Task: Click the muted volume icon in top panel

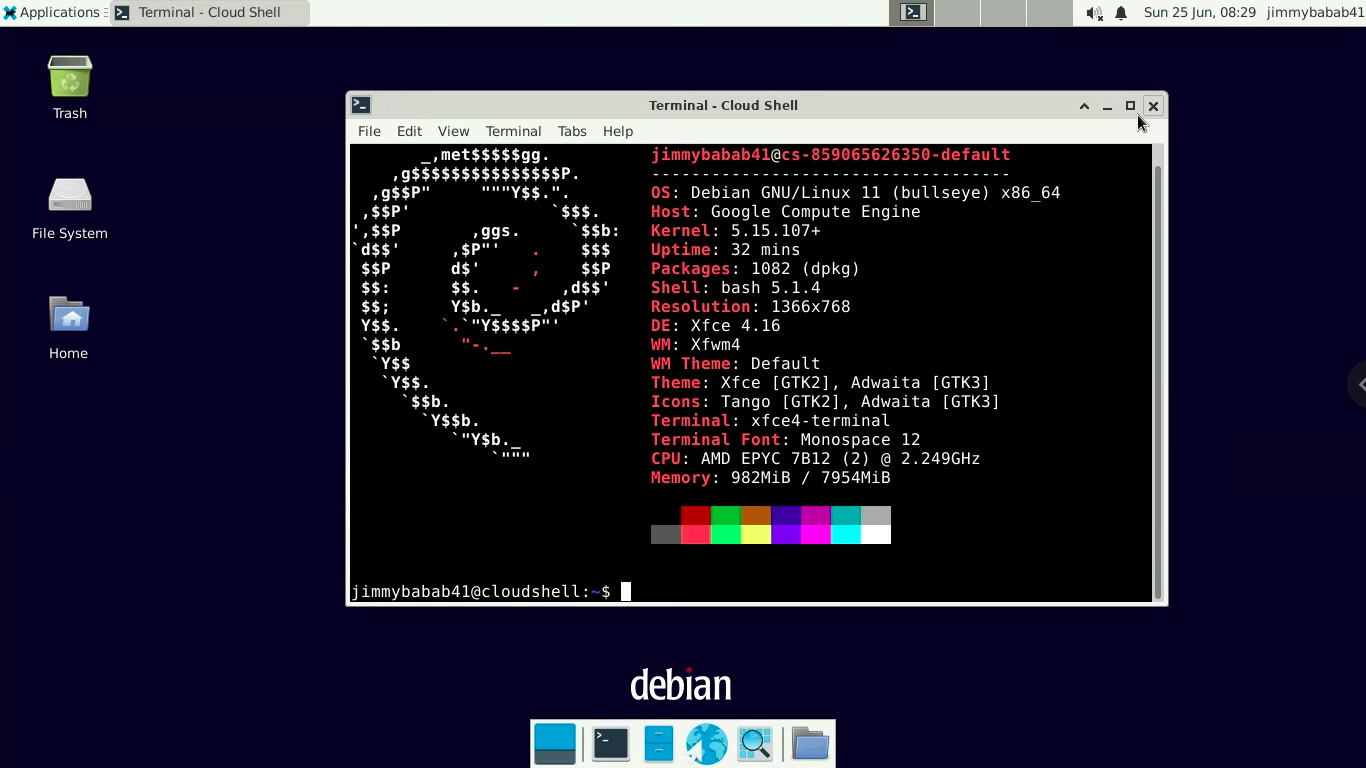Action: coord(1094,13)
